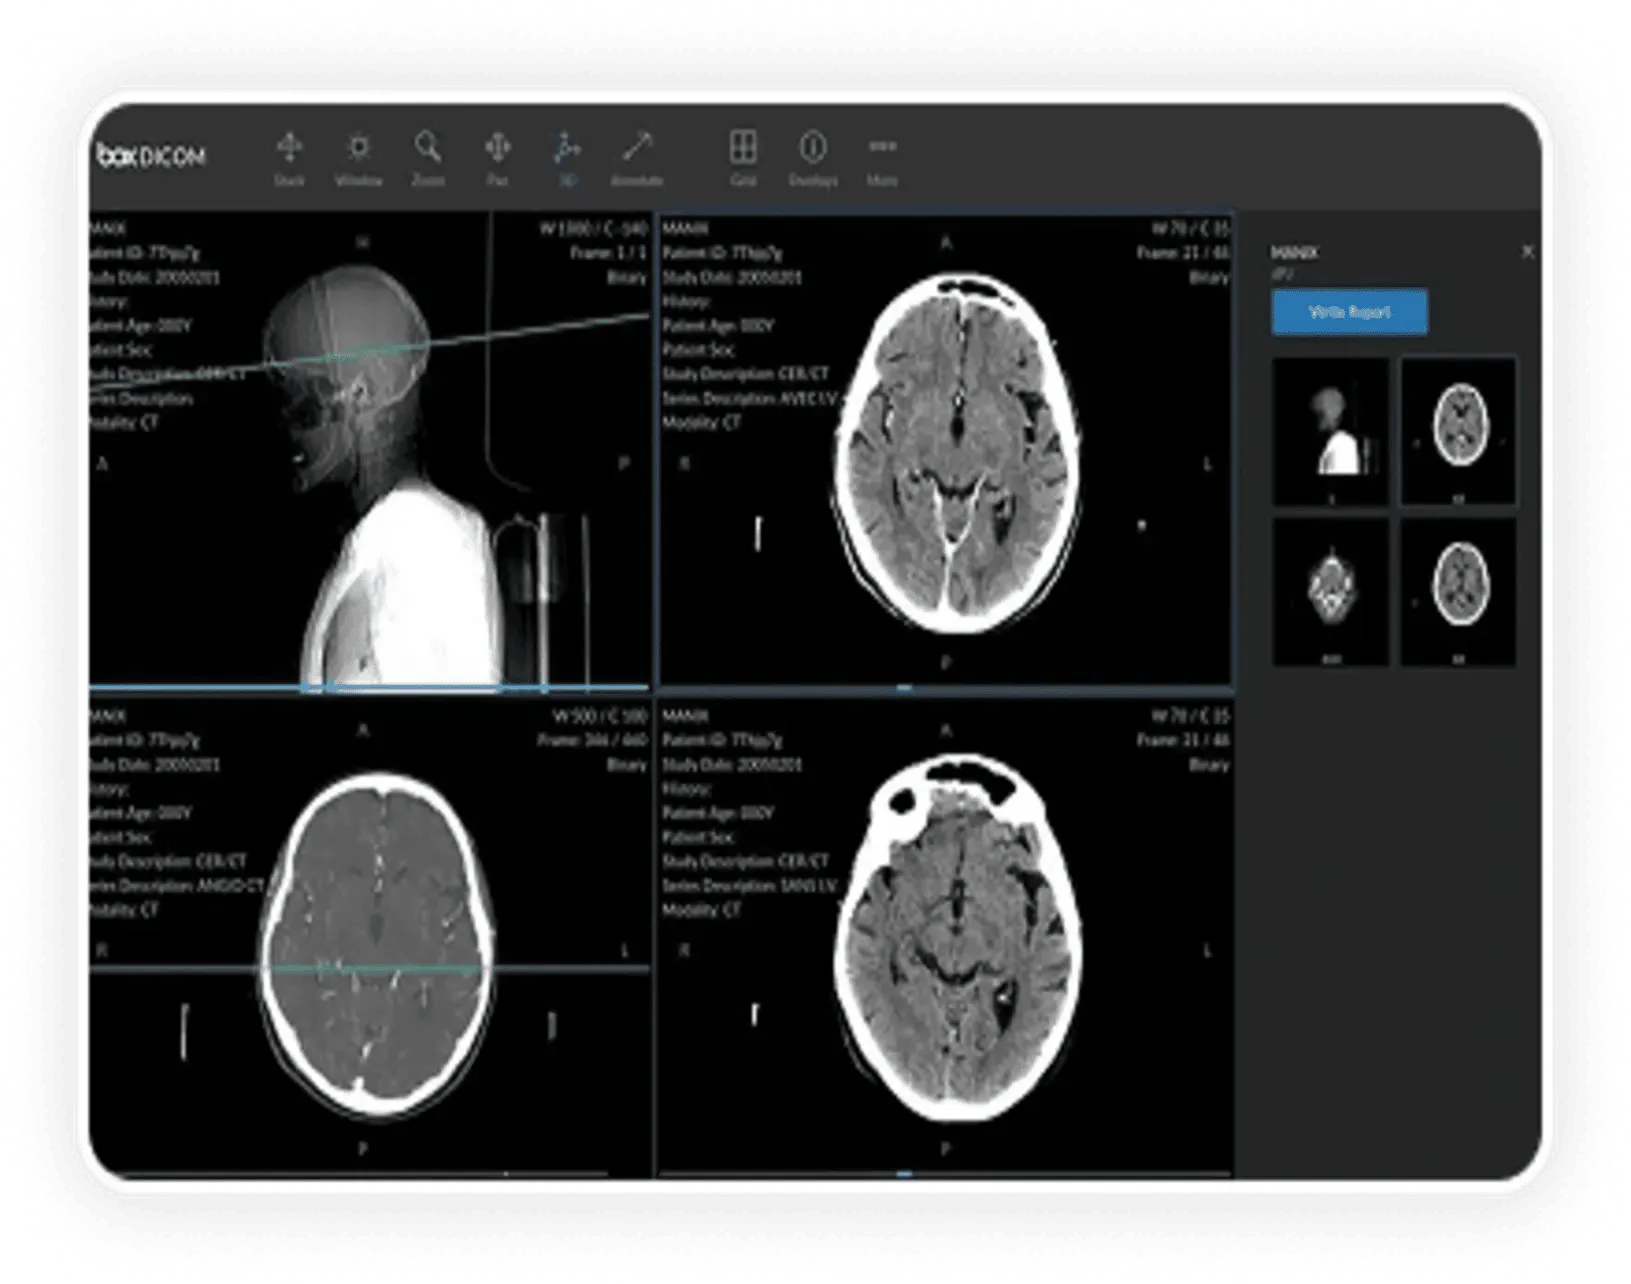Viewport: 1631px width, 1284px height.
Task: Toggle the Overlays info display
Action: [813, 160]
